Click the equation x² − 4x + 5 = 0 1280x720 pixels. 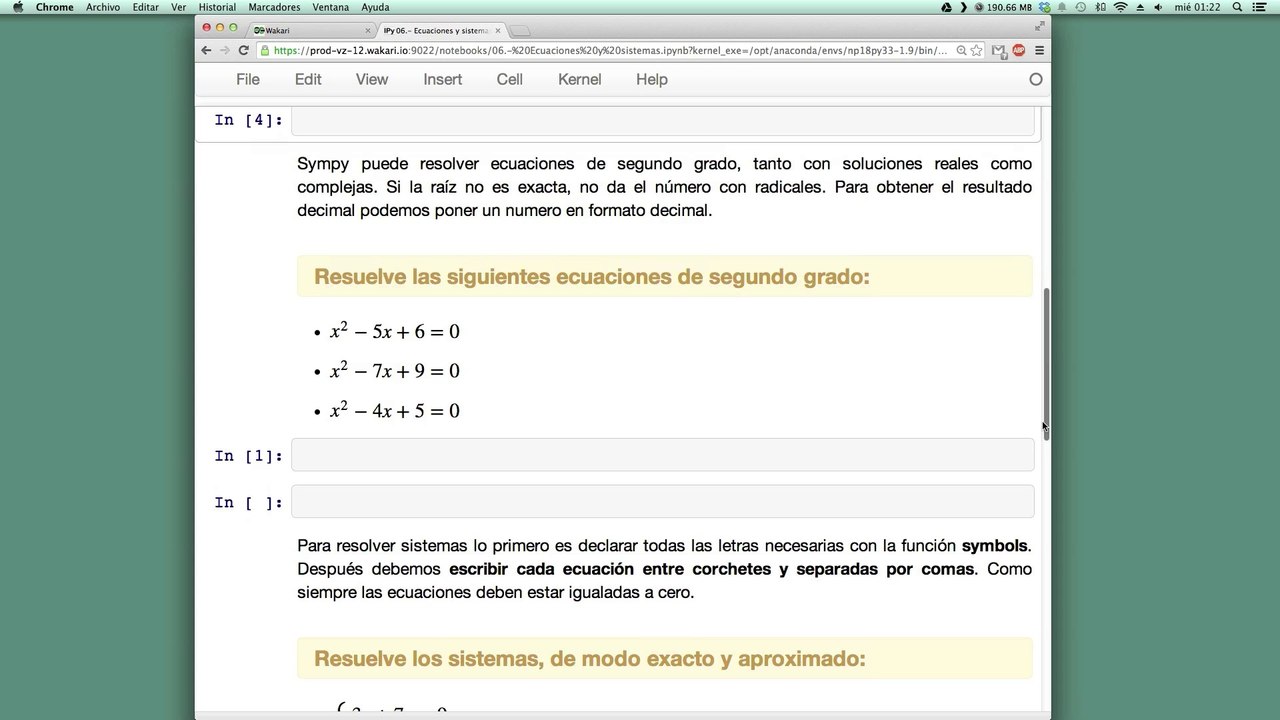click(395, 410)
